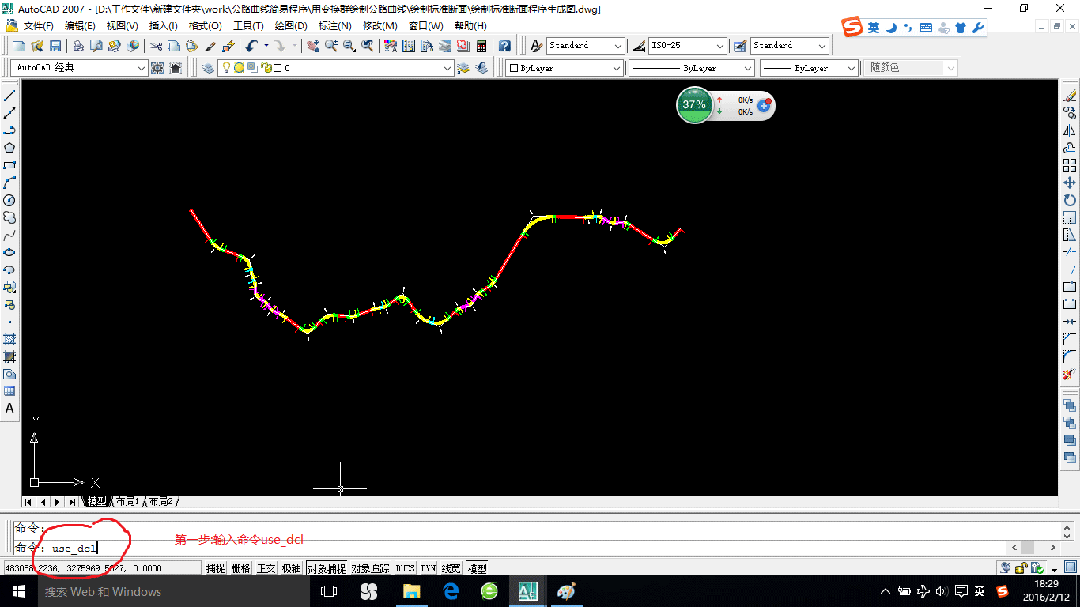Click the Cut scissors icon
Screen dimensions: 1080x607
click(156, 45)
